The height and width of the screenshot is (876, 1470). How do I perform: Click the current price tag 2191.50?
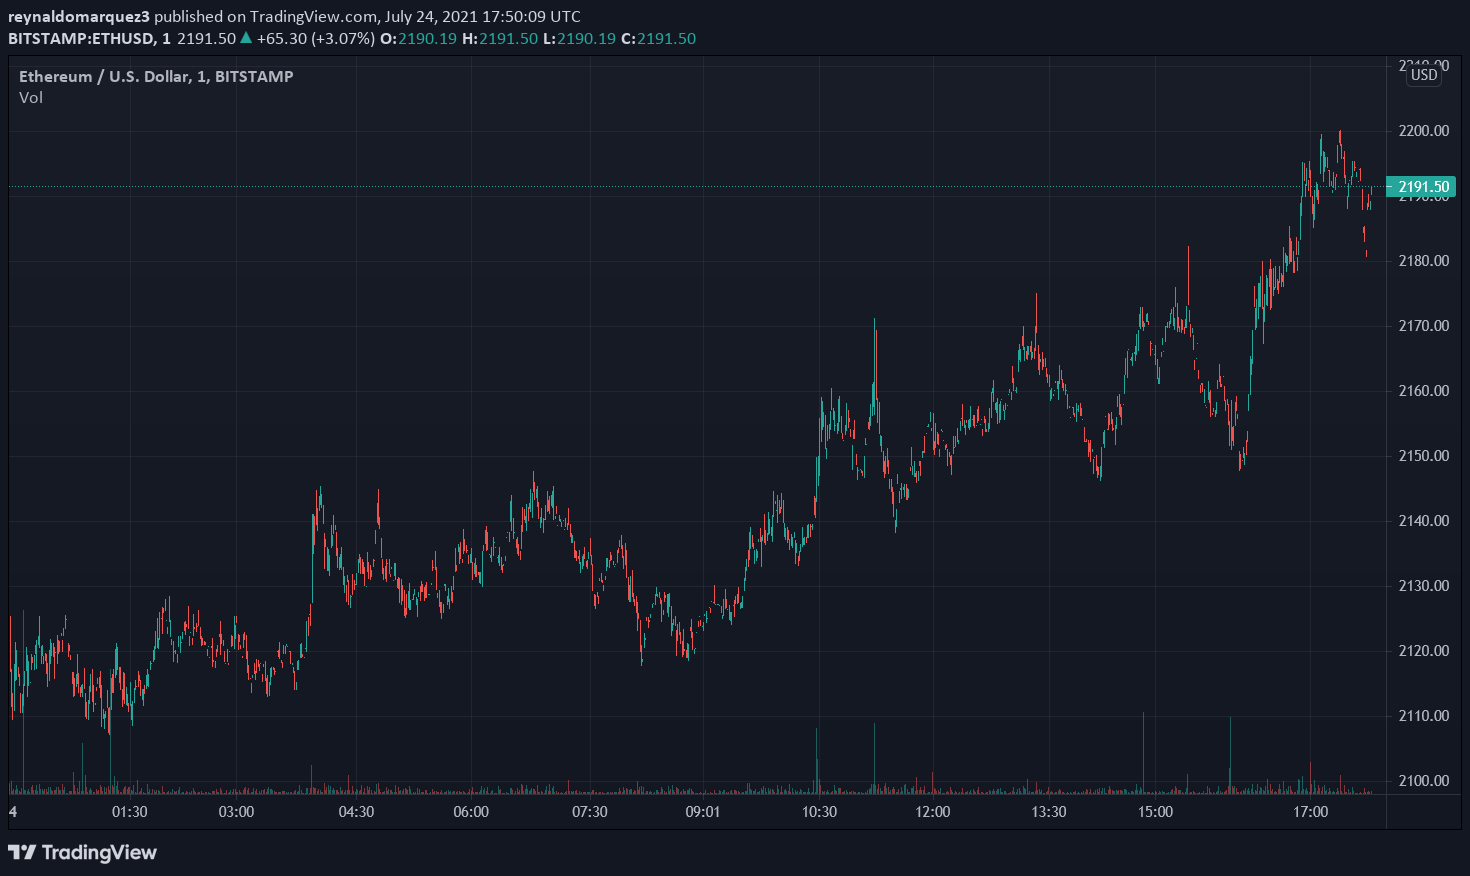pyautogui.click(x=1421, y=187)
